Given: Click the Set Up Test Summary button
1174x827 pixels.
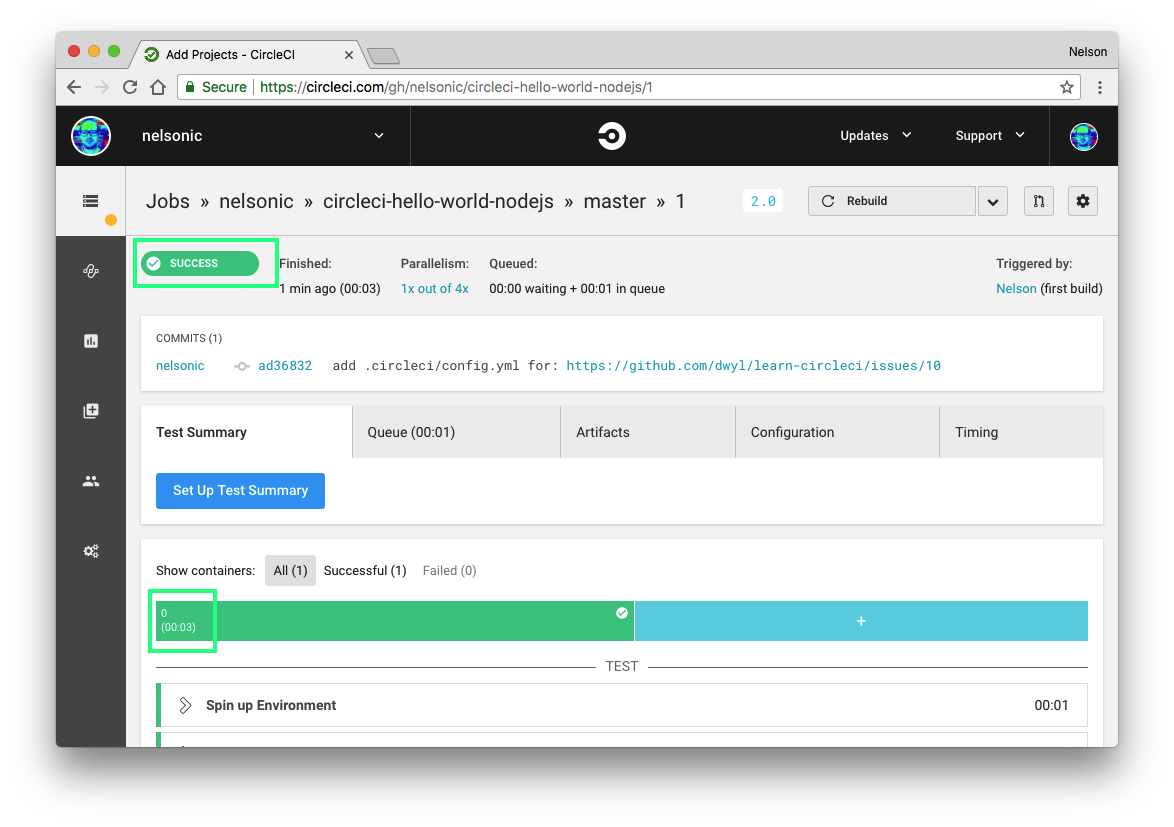Looking at the screenshot, I should [x=240, y=491].
